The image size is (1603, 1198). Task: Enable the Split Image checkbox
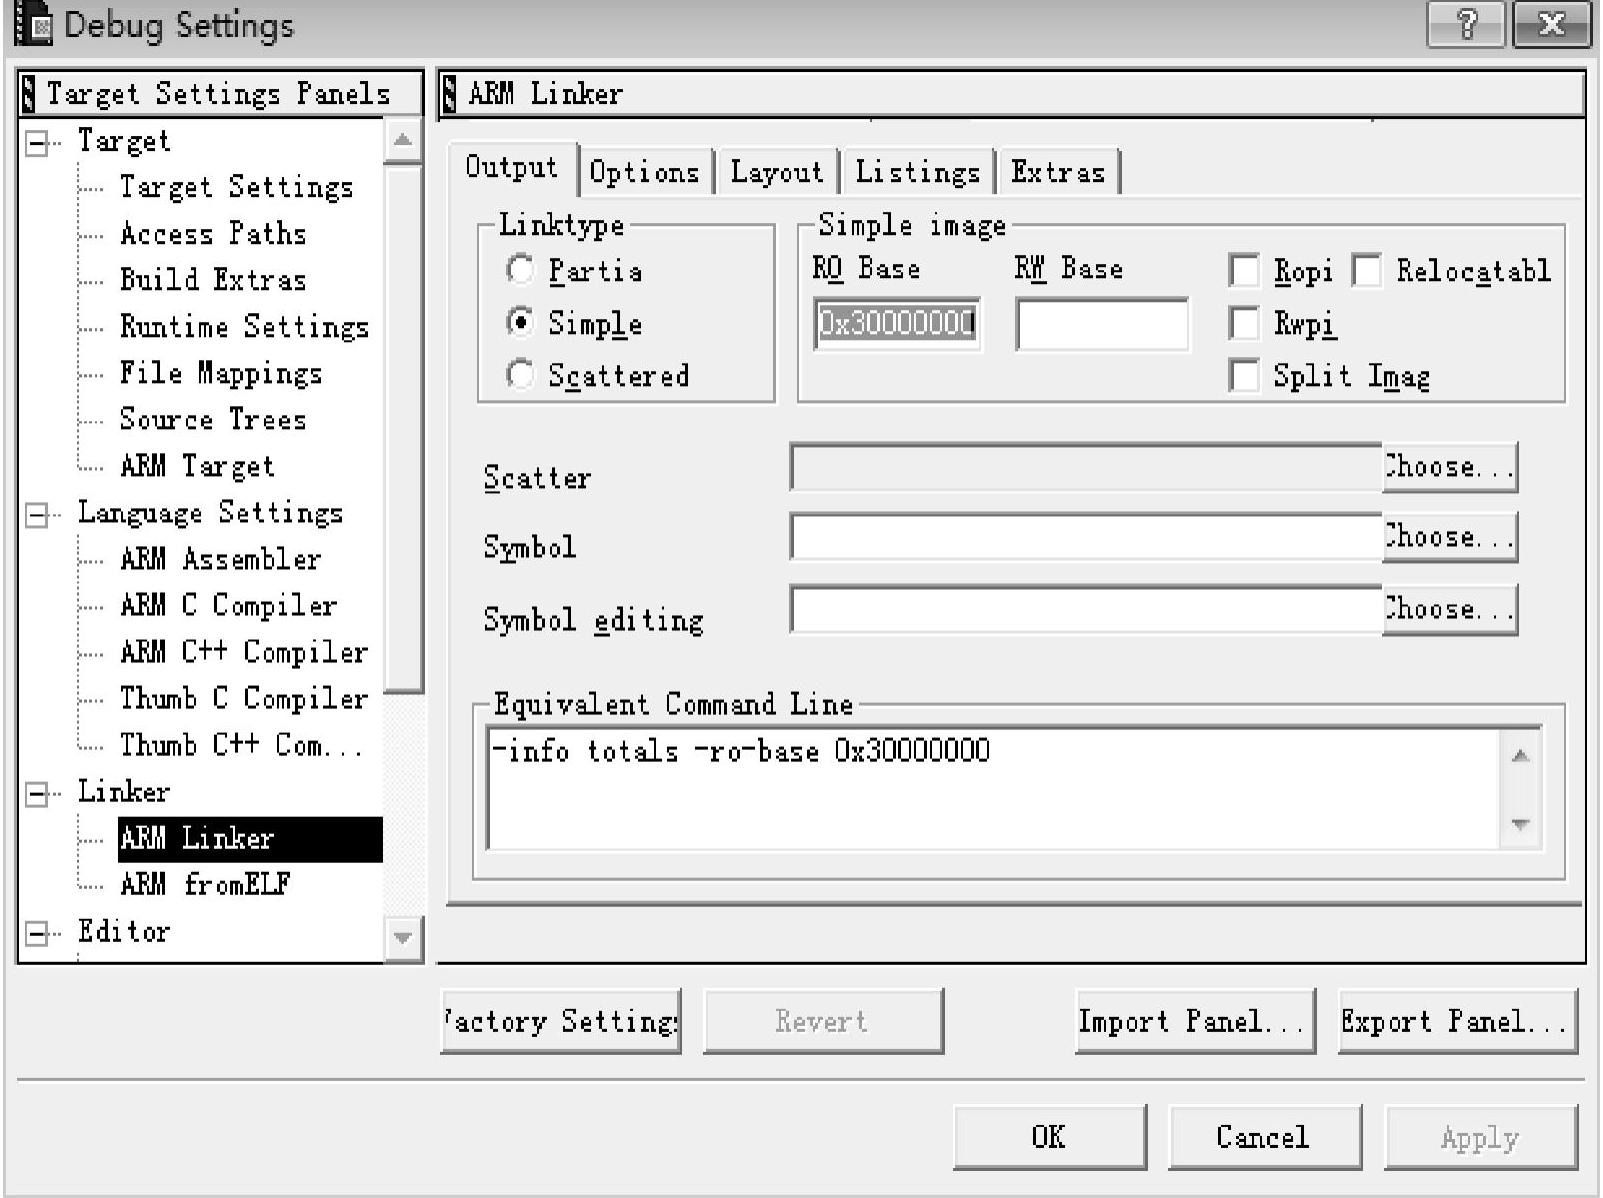pyautogui.click(x=1244, y=376)
